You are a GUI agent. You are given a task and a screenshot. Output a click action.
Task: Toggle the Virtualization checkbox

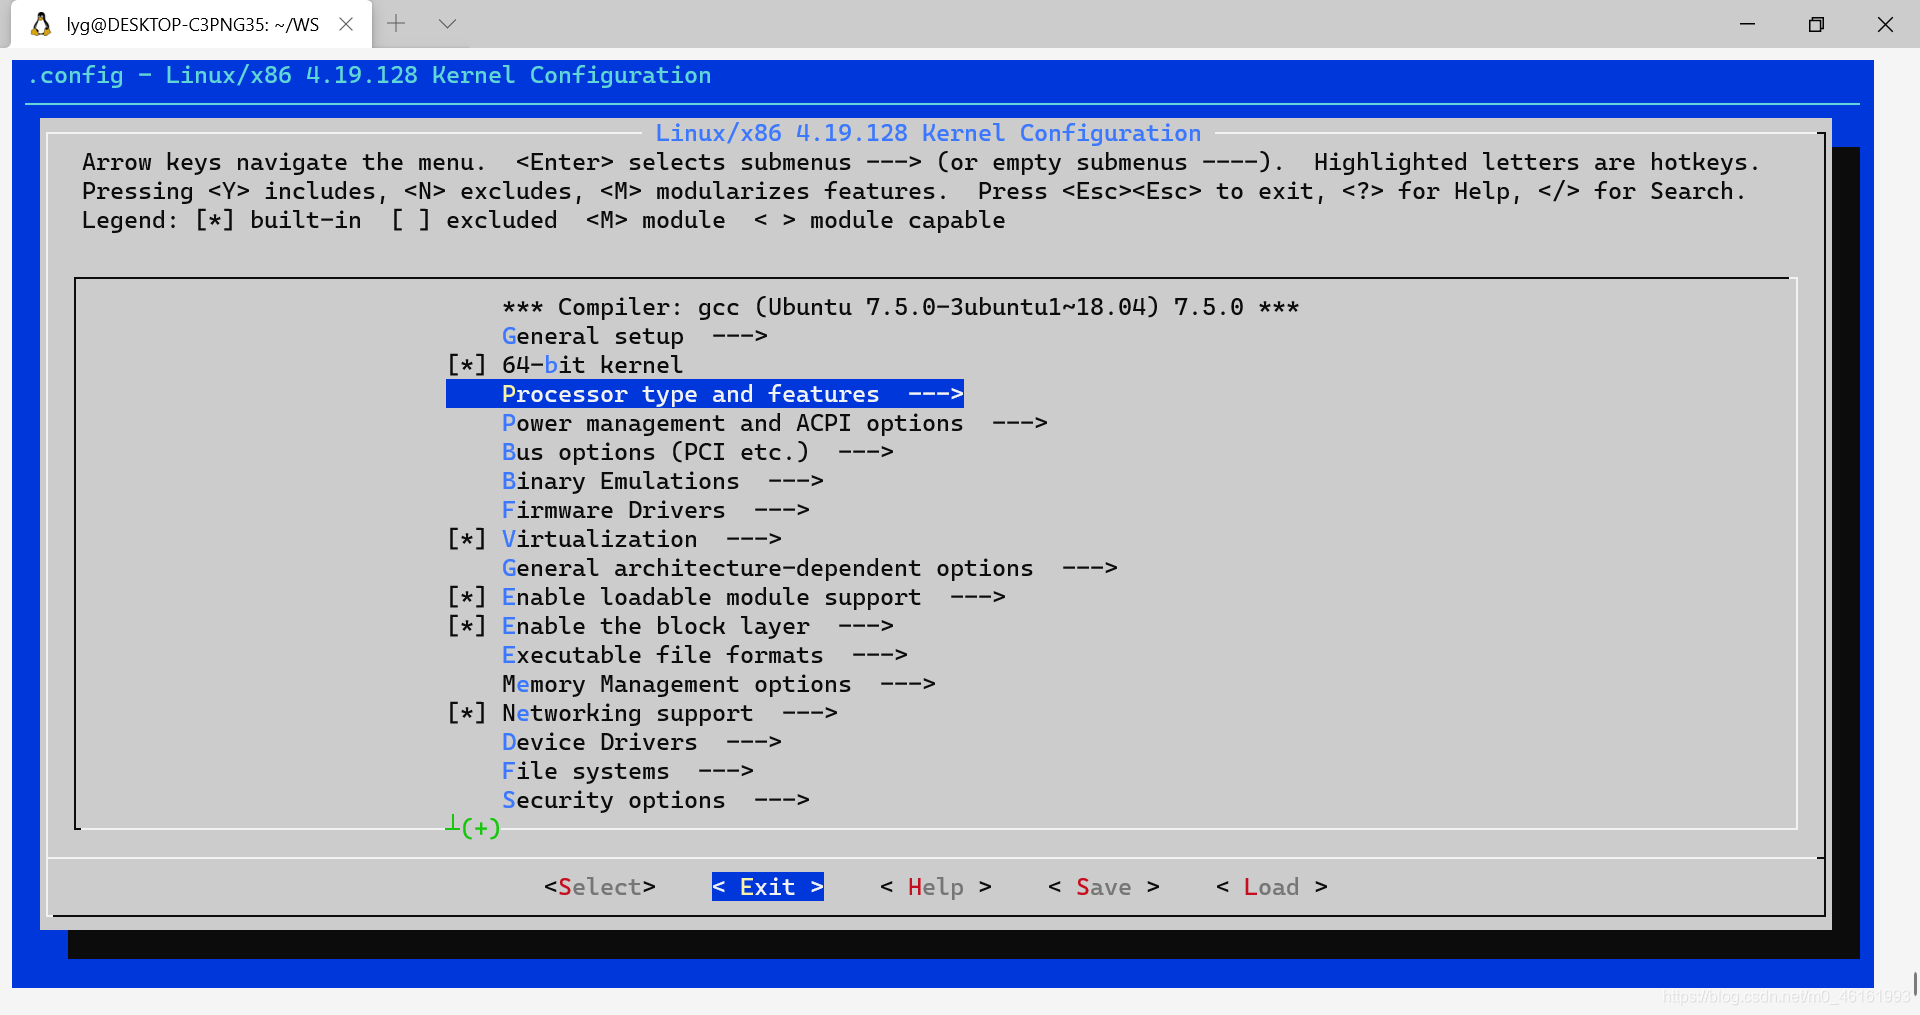click(x=467, y=539)
